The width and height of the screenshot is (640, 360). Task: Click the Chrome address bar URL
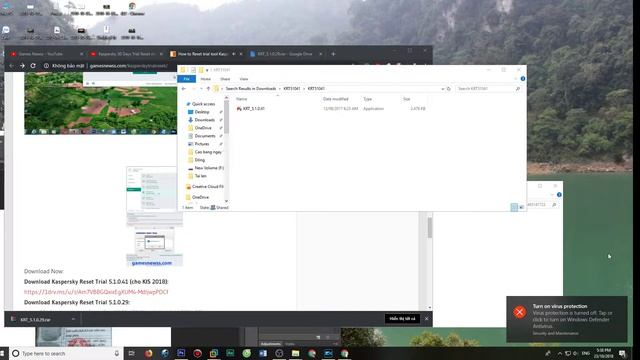pos(129,66)
